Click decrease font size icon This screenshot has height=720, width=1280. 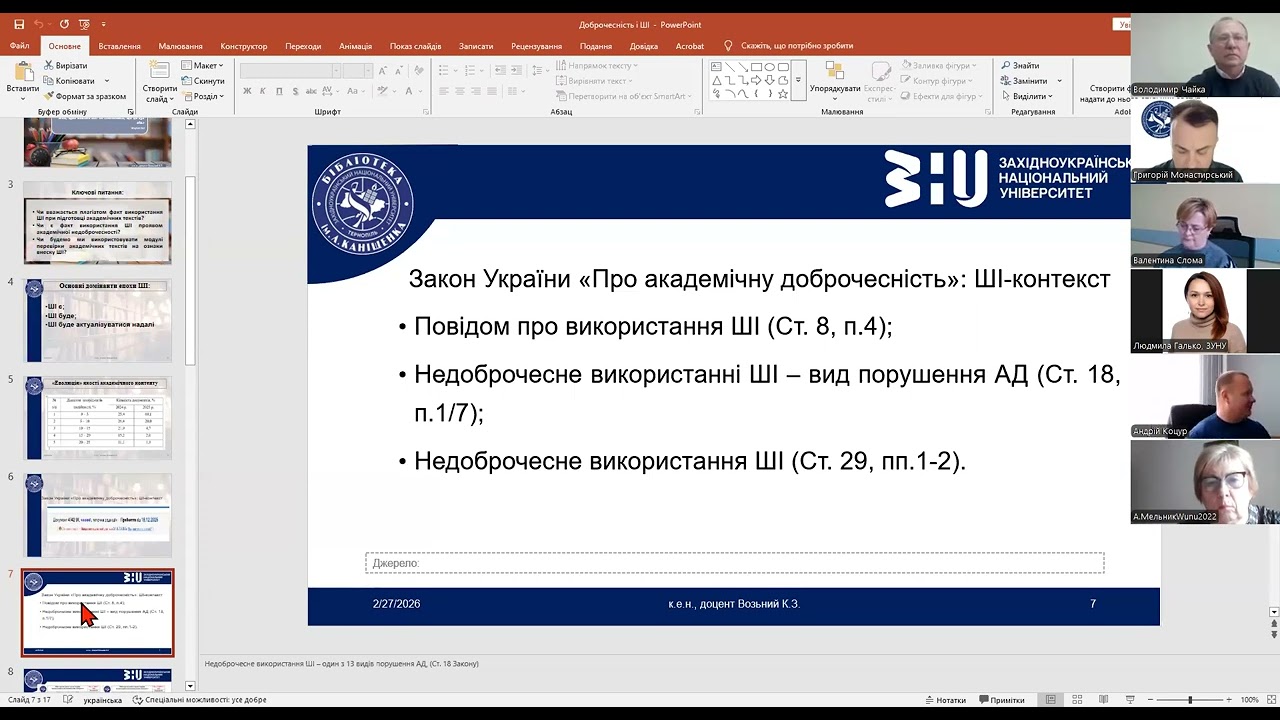401,71
